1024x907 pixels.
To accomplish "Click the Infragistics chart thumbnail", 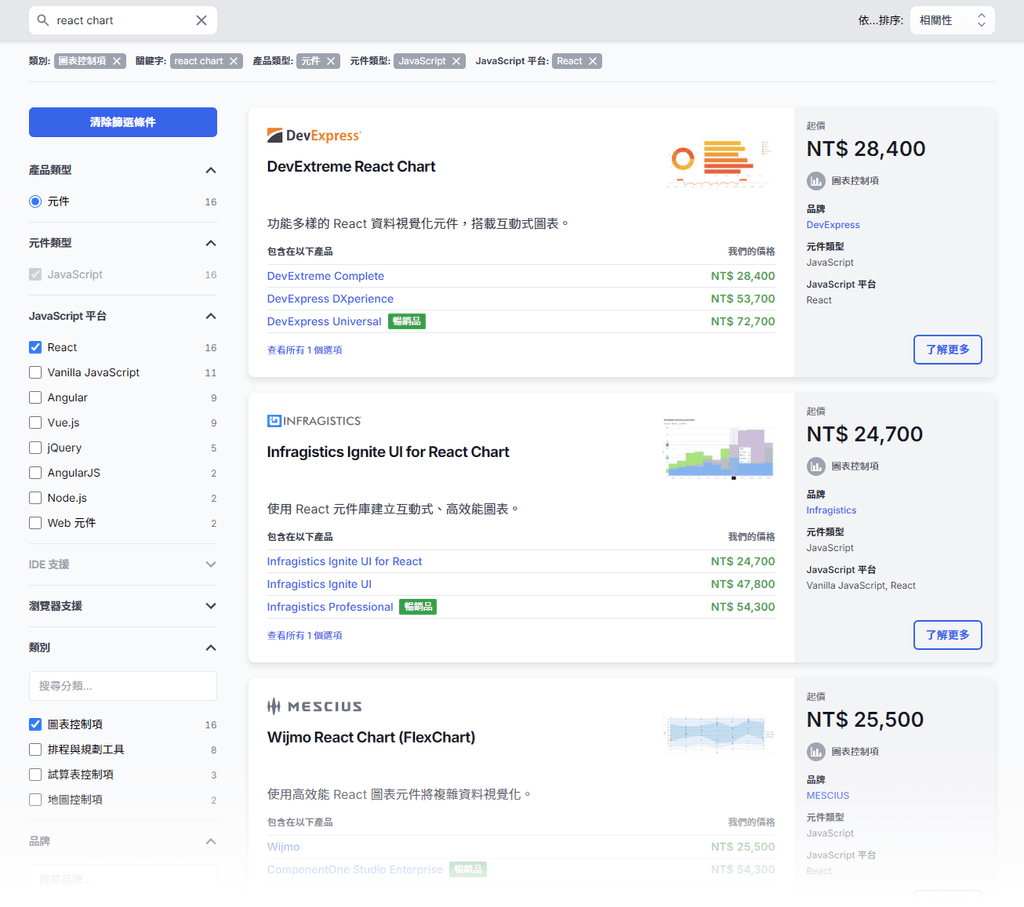I will [720, 449].
